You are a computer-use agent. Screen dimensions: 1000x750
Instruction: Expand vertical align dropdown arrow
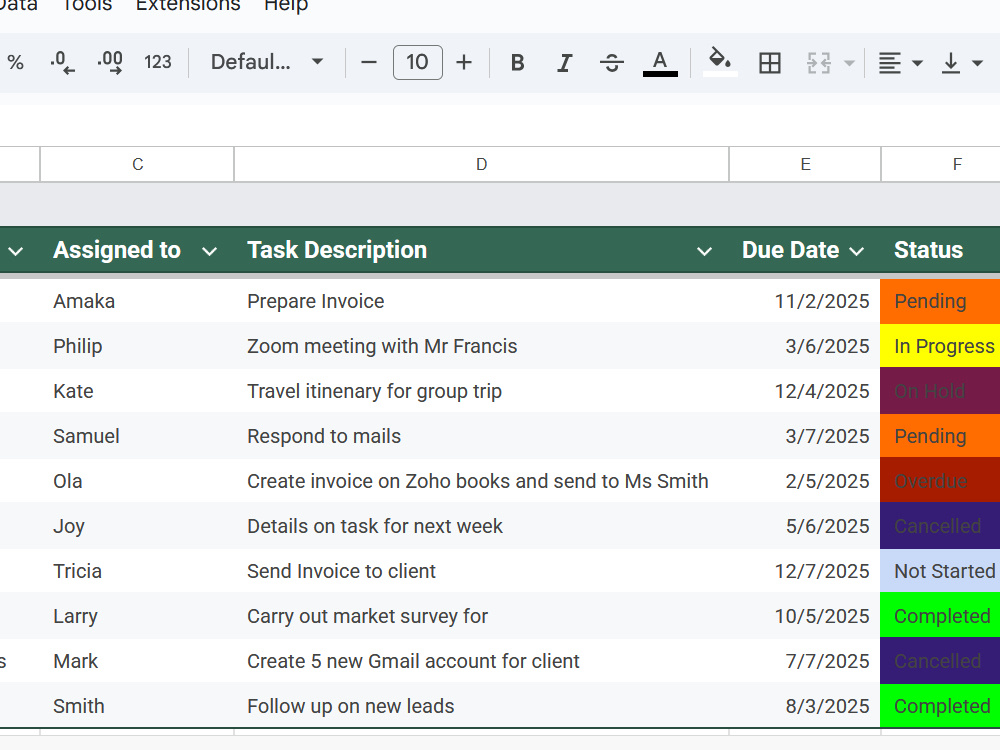coord(977,63)
